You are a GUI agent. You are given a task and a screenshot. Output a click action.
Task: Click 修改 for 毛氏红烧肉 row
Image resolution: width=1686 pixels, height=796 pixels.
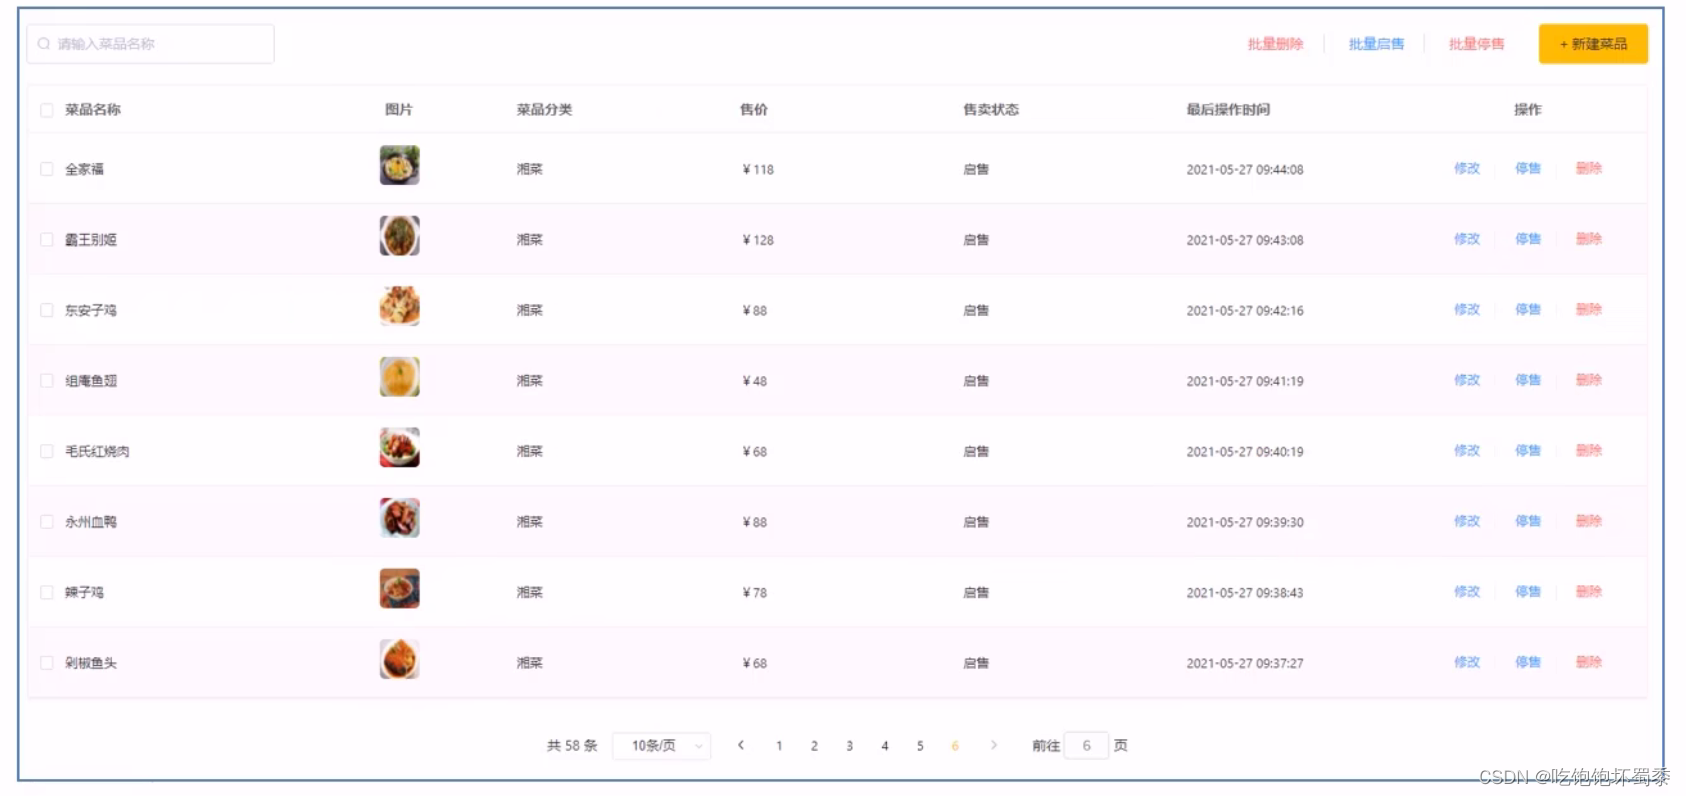(1467, 451)
